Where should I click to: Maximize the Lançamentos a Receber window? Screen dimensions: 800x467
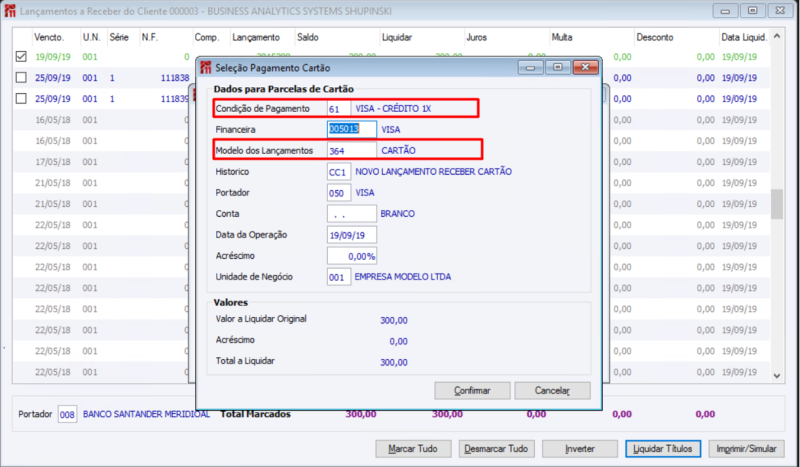753,10
